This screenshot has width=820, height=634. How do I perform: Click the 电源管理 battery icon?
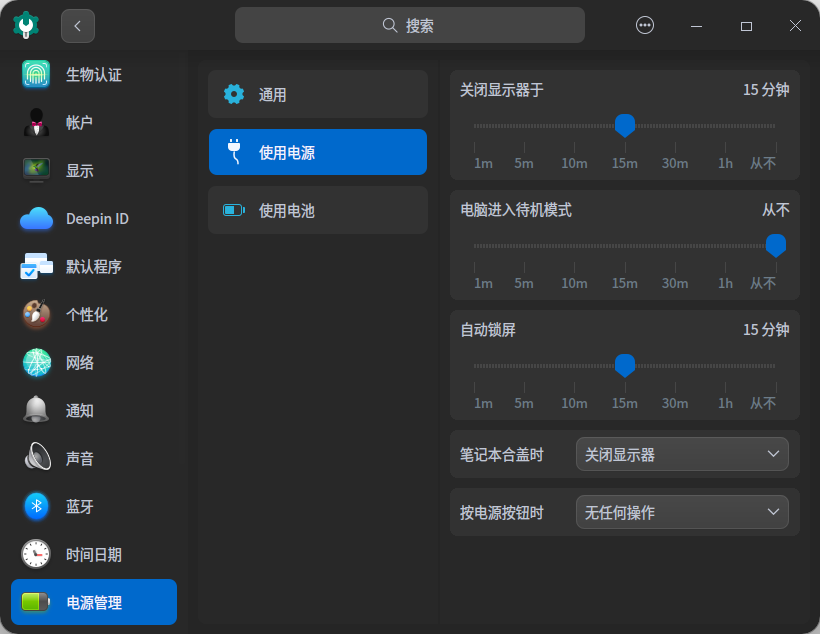pos(36,602)
